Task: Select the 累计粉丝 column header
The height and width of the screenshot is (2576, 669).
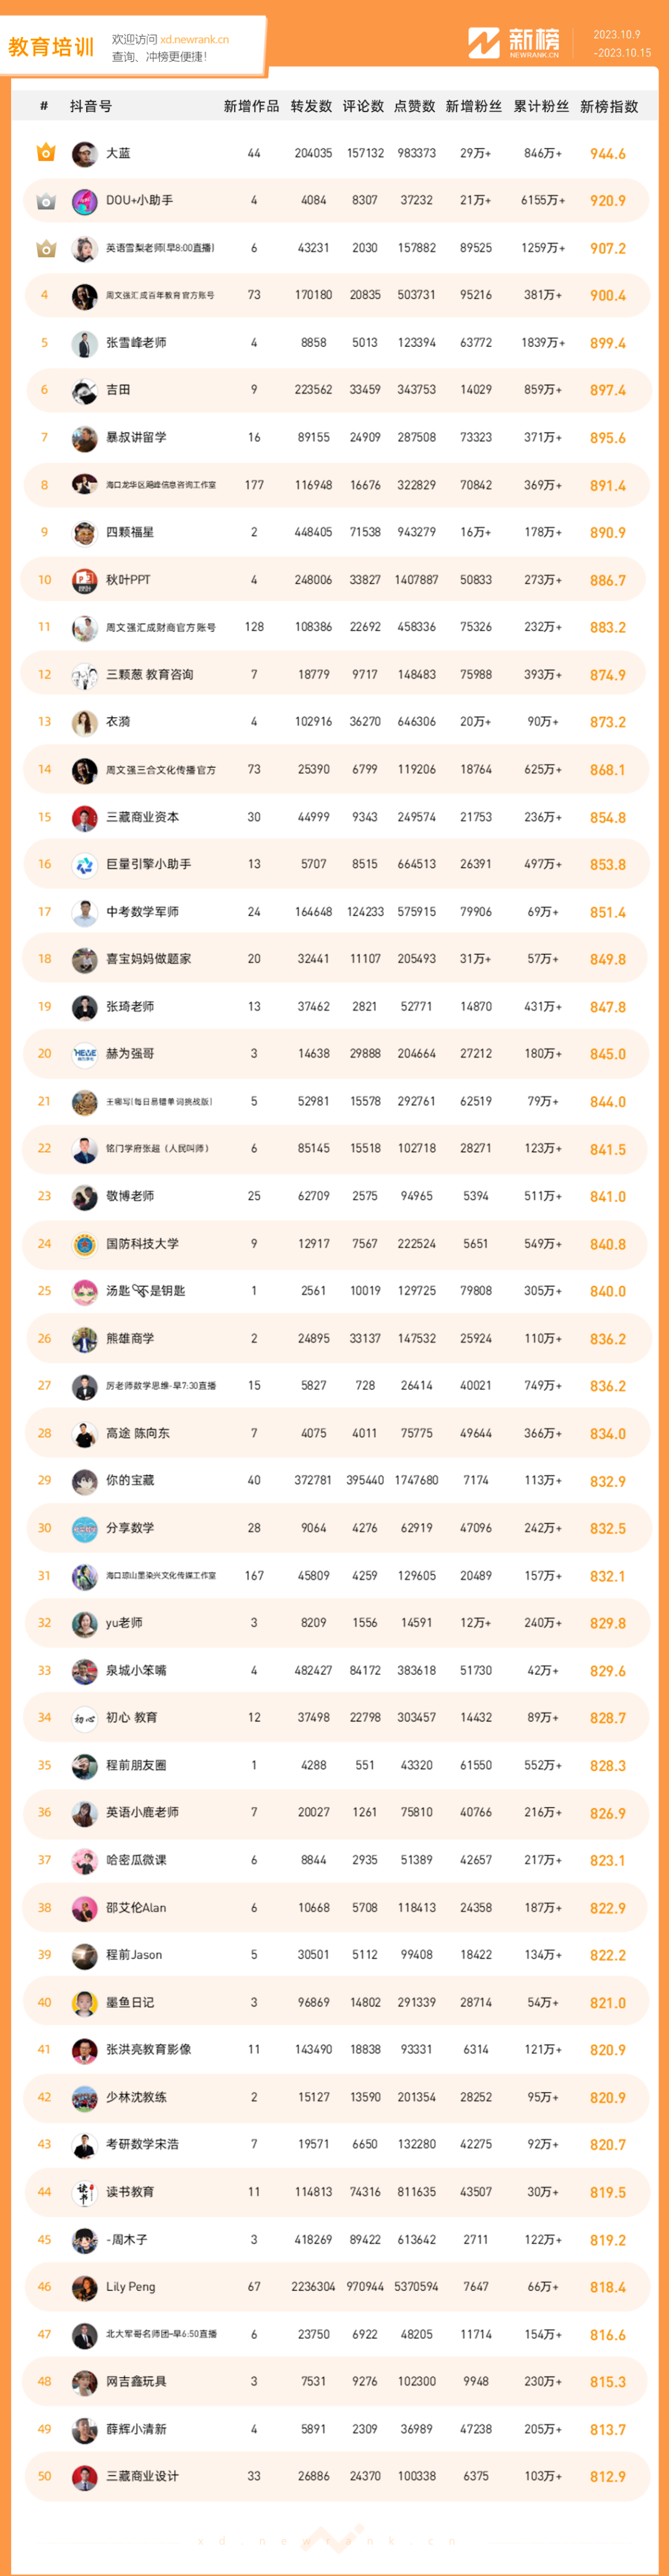Action: pyautogui.click(x=541, y=107)
